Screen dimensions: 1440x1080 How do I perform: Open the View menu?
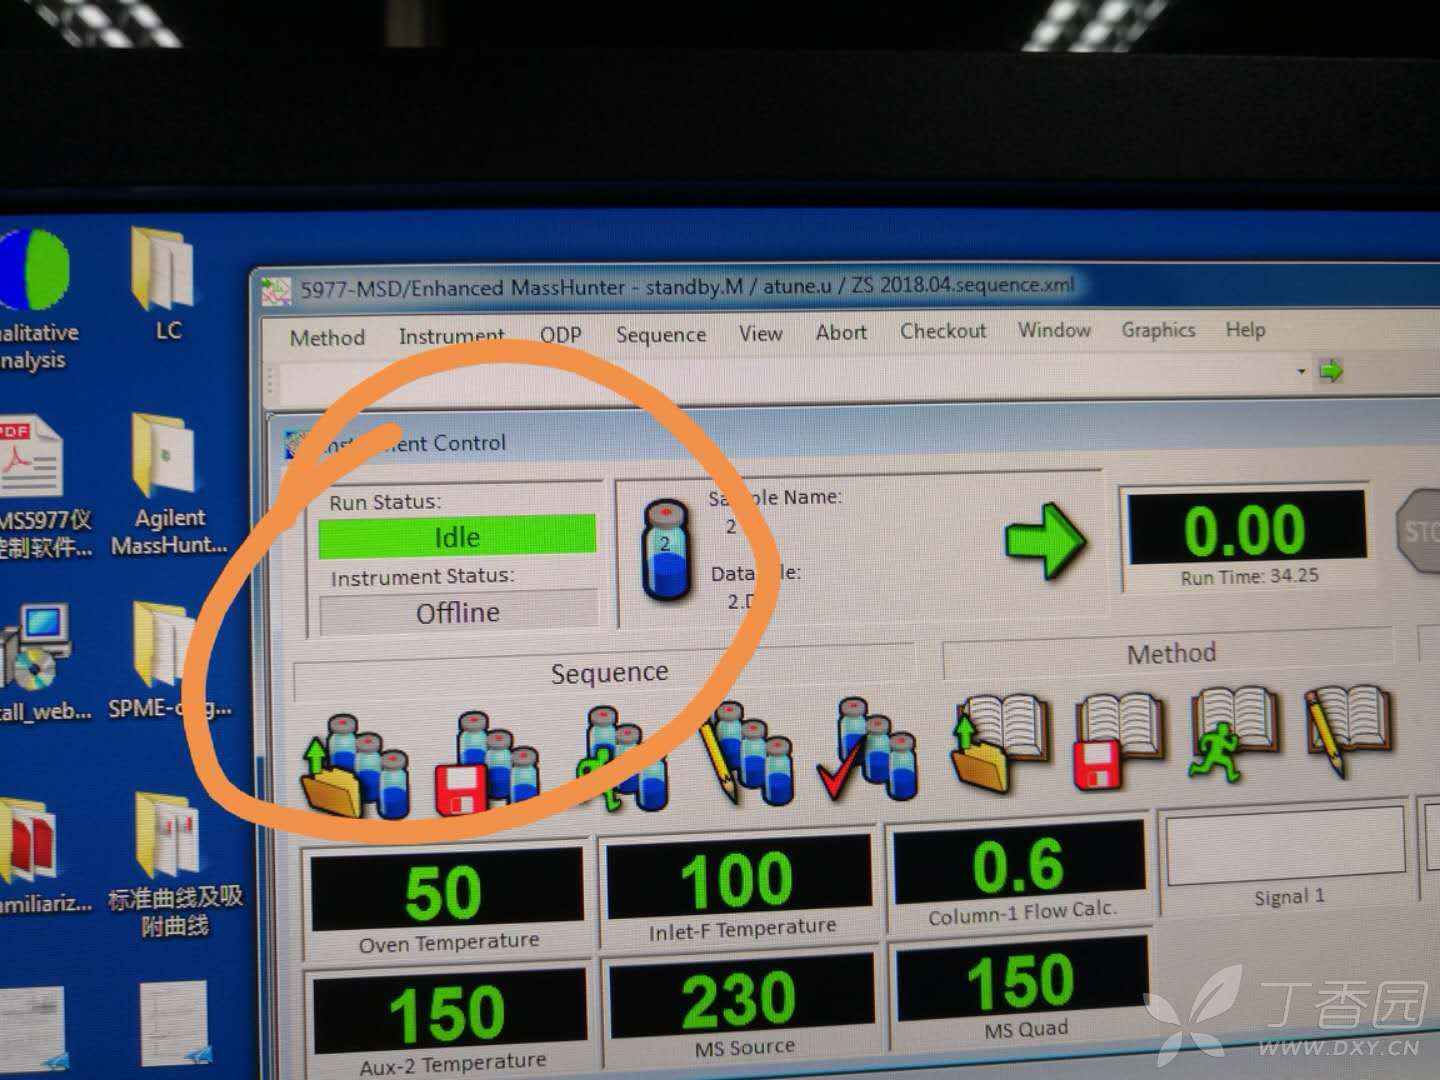(760, 333)
